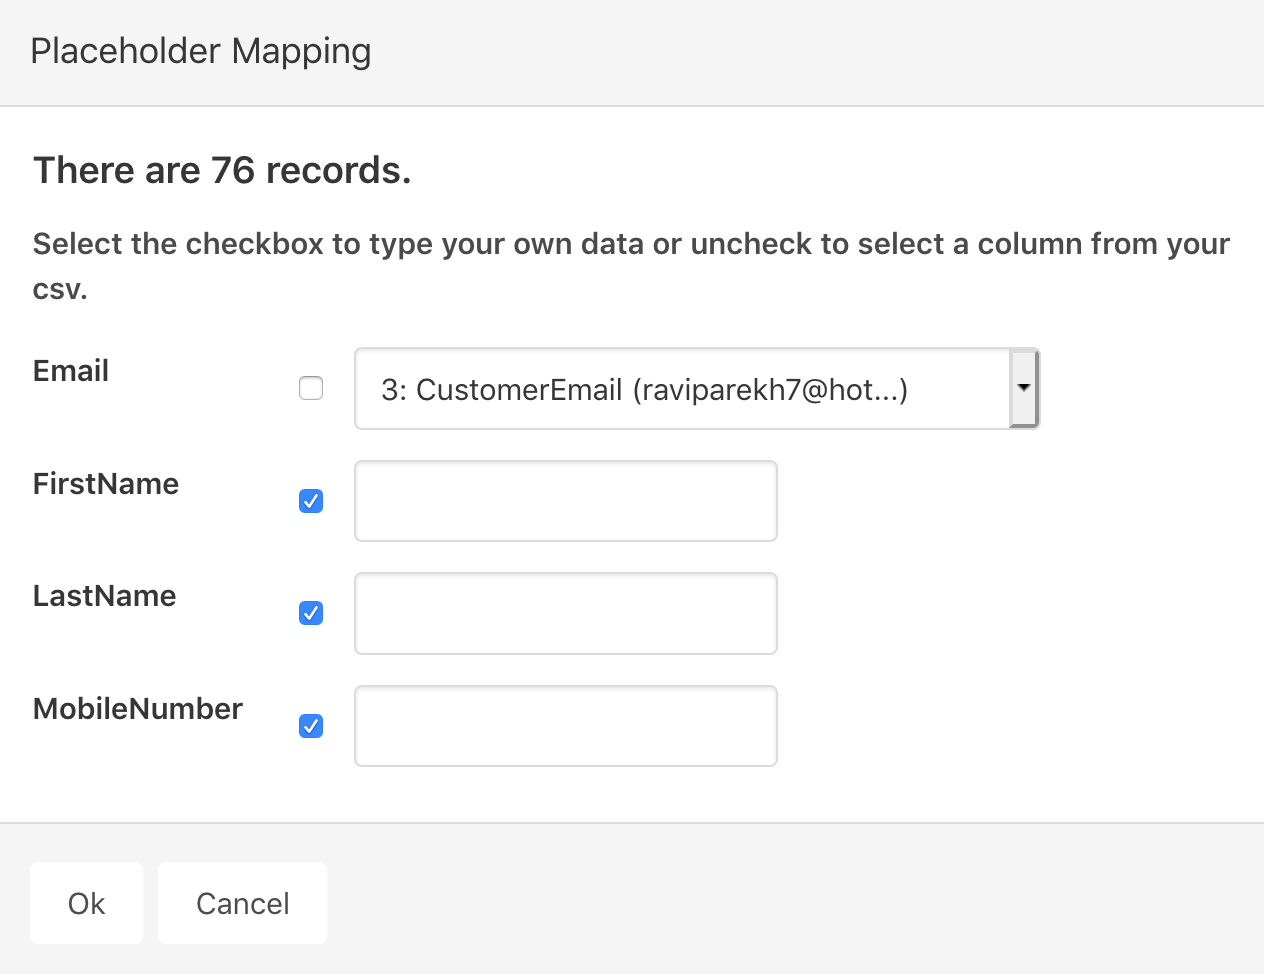
Task: Click the MobileNumber field label
Action: click(x=138, y=709)
